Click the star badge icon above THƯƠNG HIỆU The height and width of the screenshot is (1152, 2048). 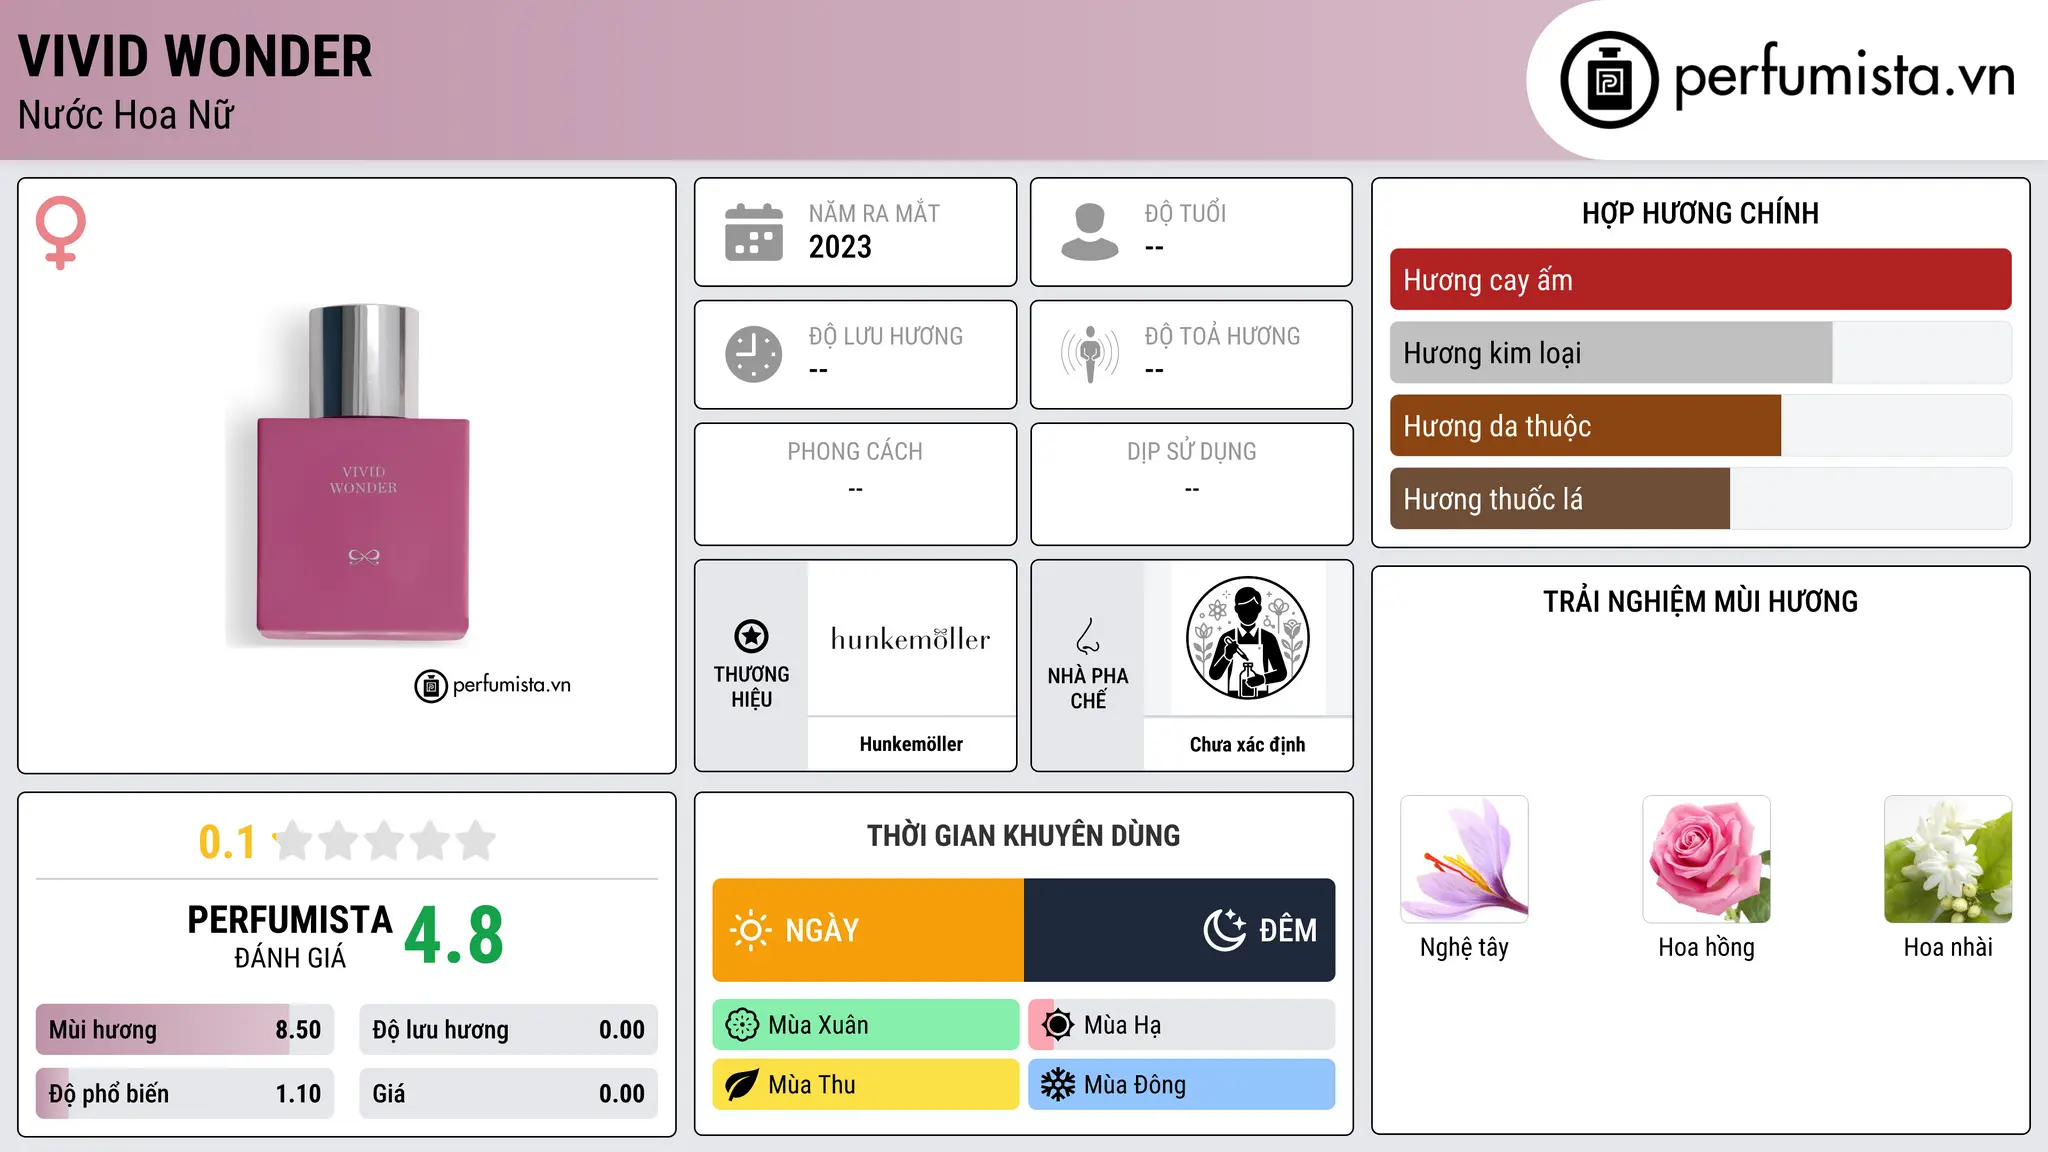(752, 636)
